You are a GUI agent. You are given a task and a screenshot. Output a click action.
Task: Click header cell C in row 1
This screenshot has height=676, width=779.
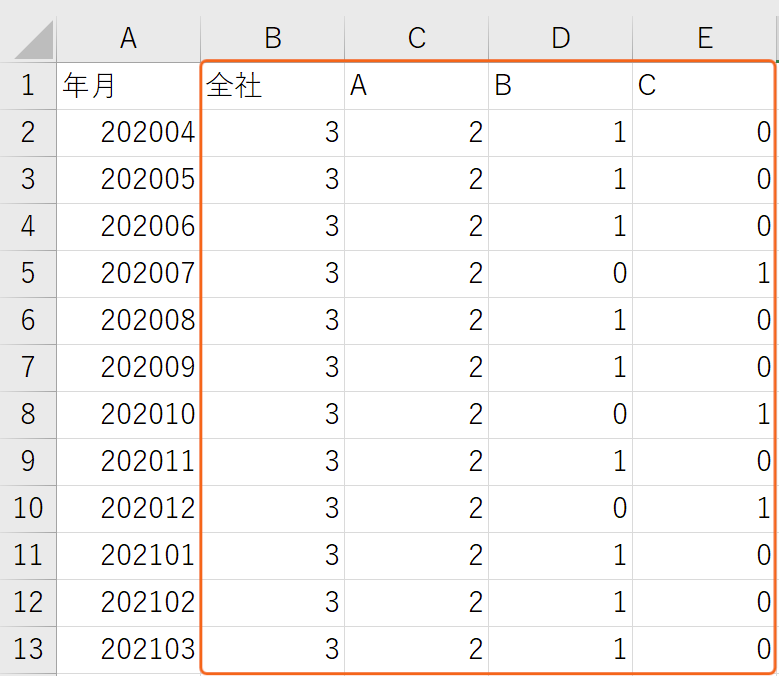[x=705, y=86]
